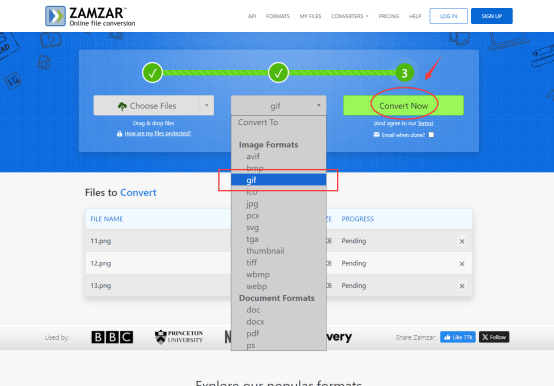Open the Pricing page in navigation
The width and height of the screenshot is (554, 386).
(389, 16)
